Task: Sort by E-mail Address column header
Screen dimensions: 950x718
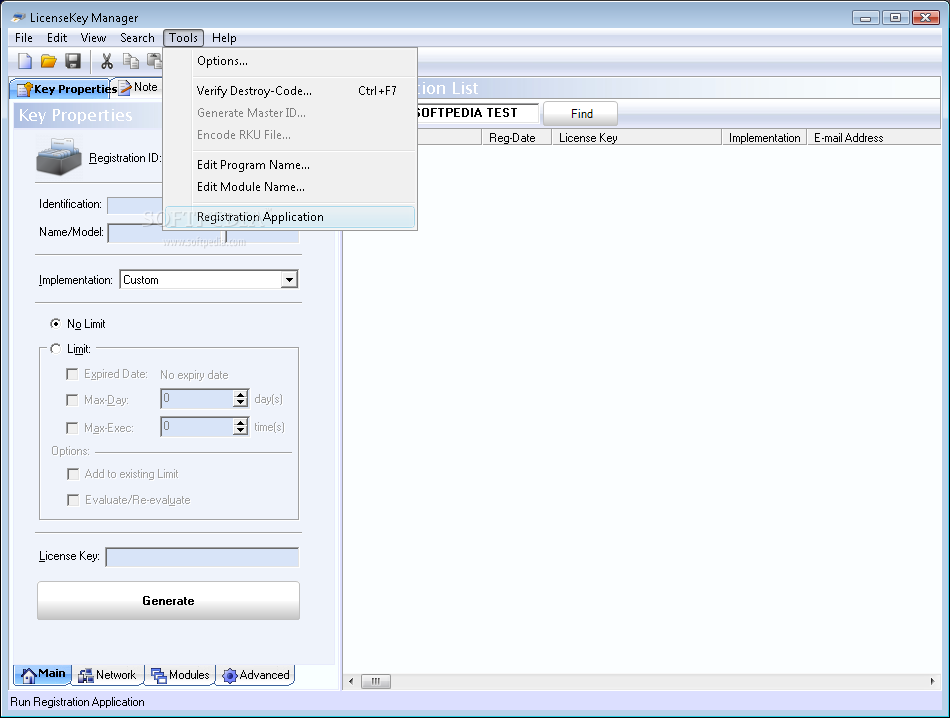Action: tap(874, 138)
